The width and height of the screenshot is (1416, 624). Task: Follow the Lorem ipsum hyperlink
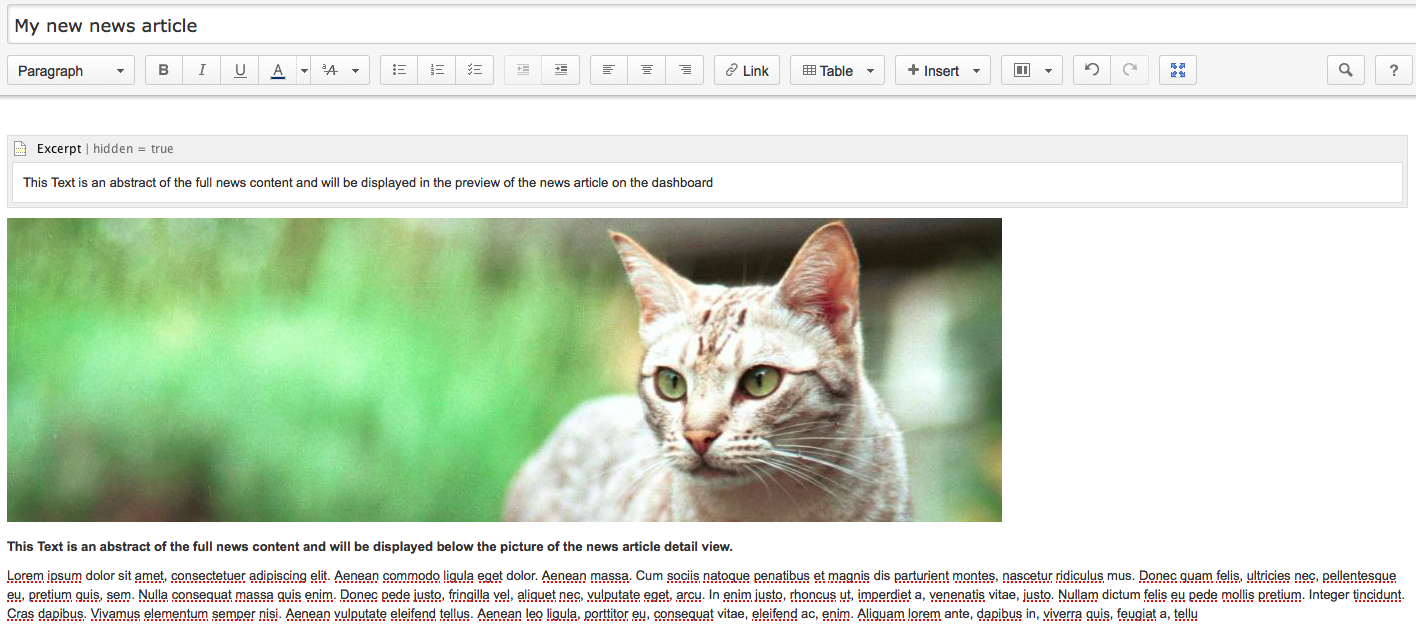pyautogui.click(x=33, y=575)
